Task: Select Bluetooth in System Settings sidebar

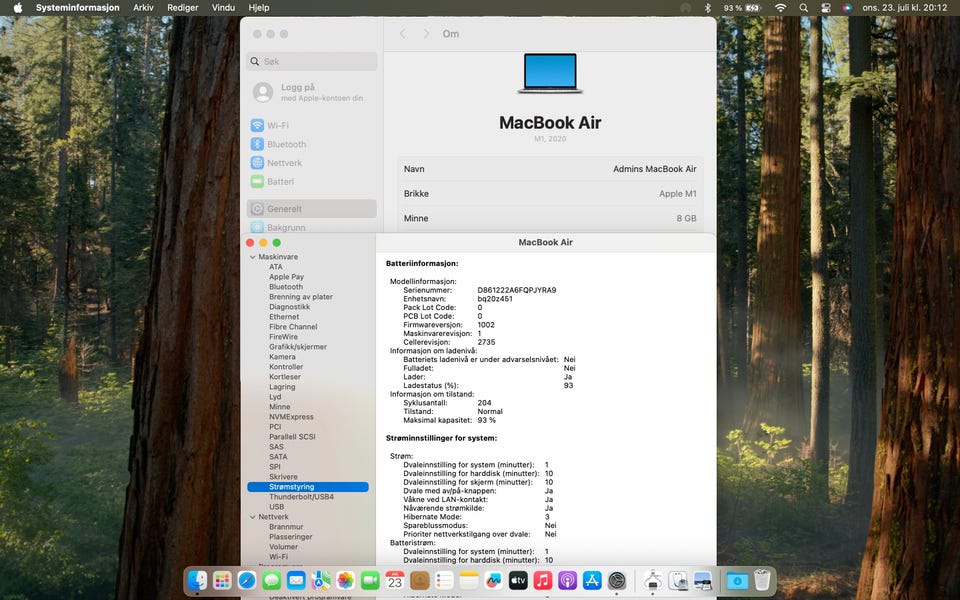Action: [x=312, y=144]
